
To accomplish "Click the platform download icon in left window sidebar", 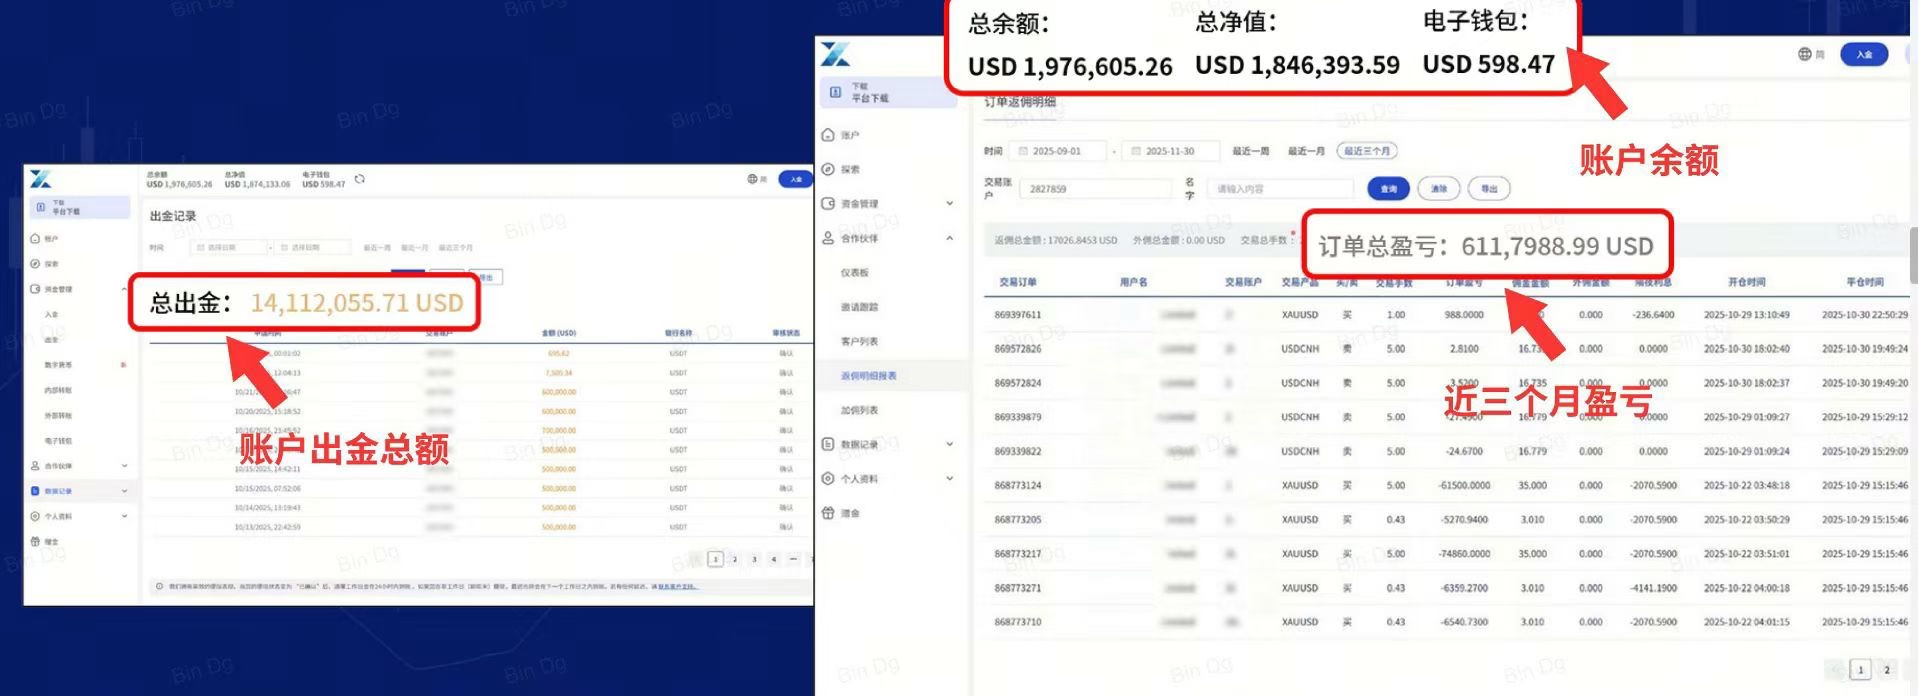I will 41,208.
